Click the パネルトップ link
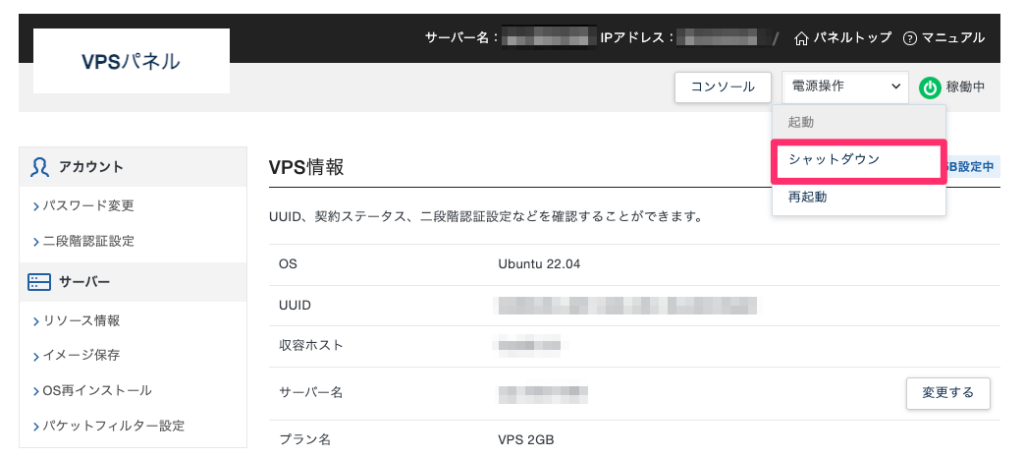 coord(851,38)
